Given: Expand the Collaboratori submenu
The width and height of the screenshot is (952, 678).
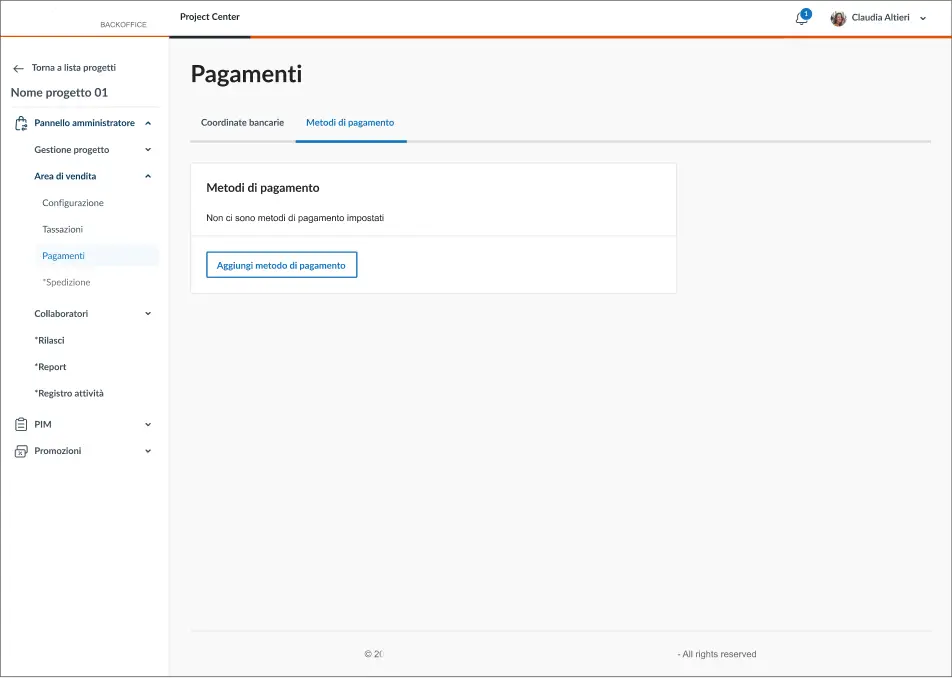Looking at the screenshot, I should 148,314.
